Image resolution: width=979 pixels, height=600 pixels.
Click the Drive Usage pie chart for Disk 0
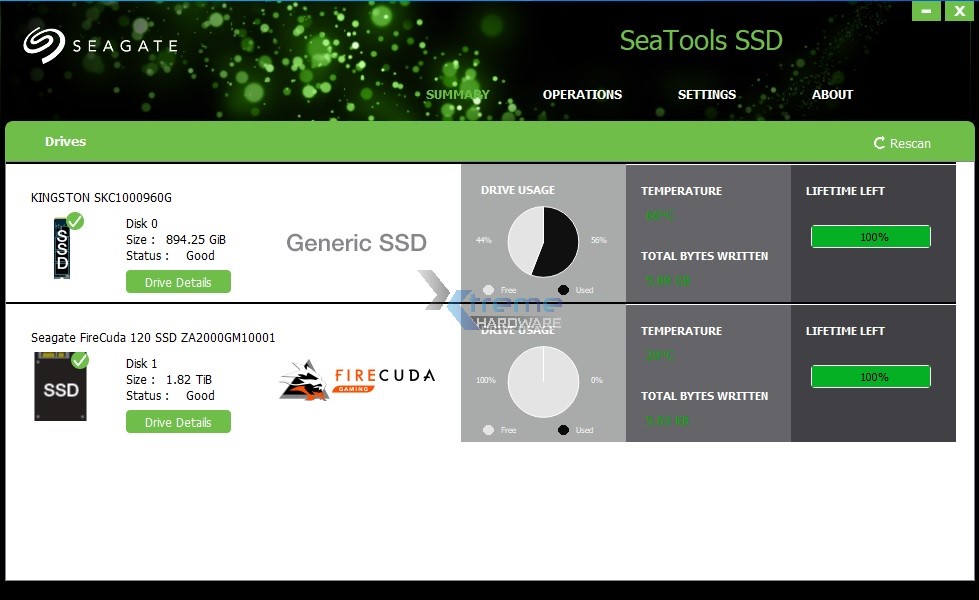(543, 243)
